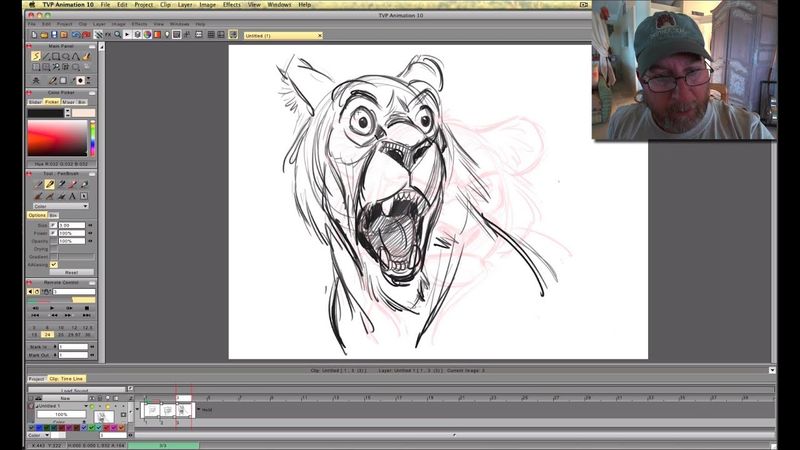Click the blue save disk icon
This screenshot has width=800, height=450.
pos(54,35)
